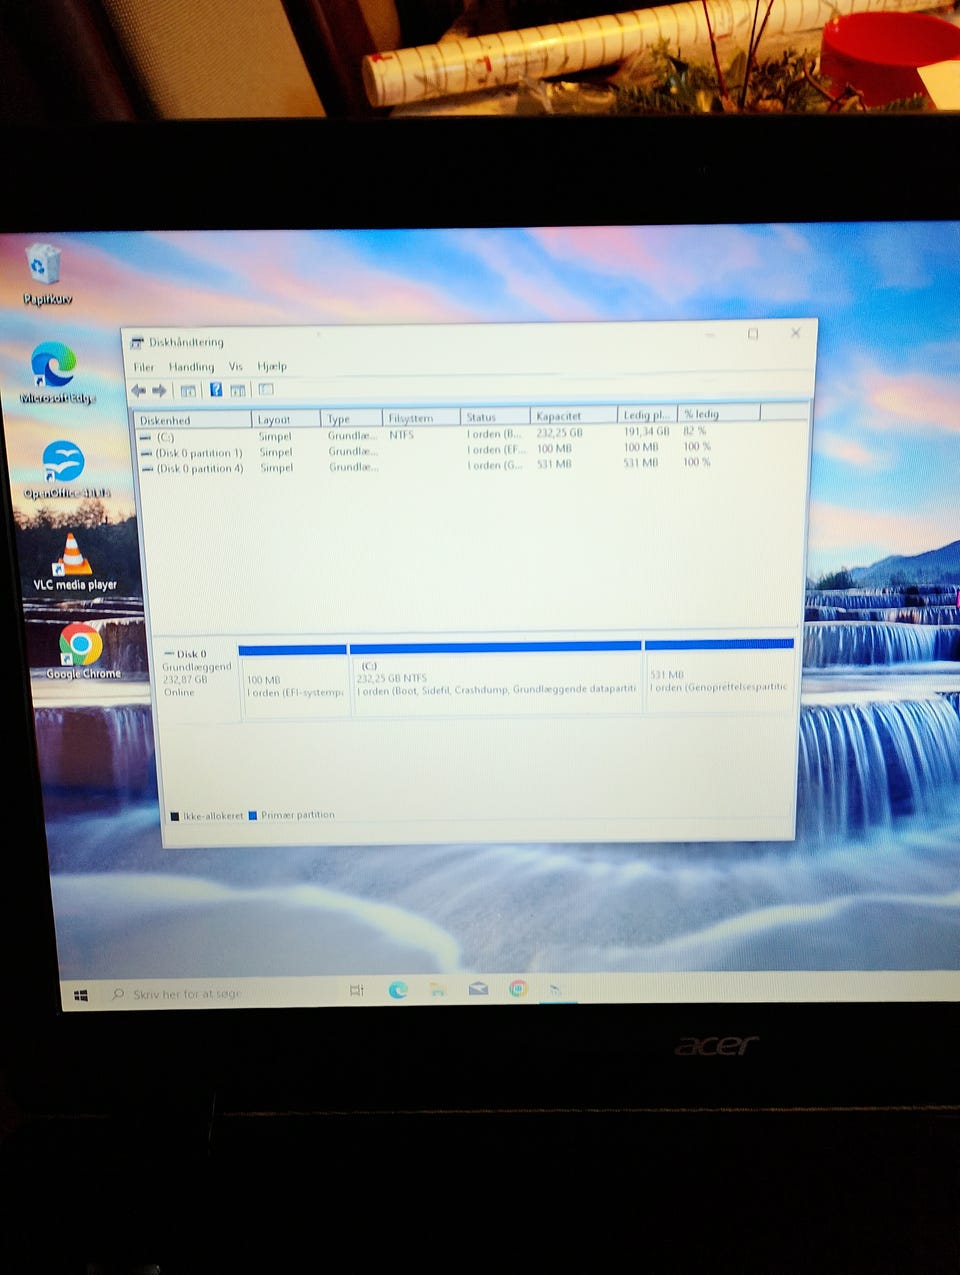Click the last icon in the Diskhåndtering toolbar
960x1275 pixels.
tap(266, 389)
